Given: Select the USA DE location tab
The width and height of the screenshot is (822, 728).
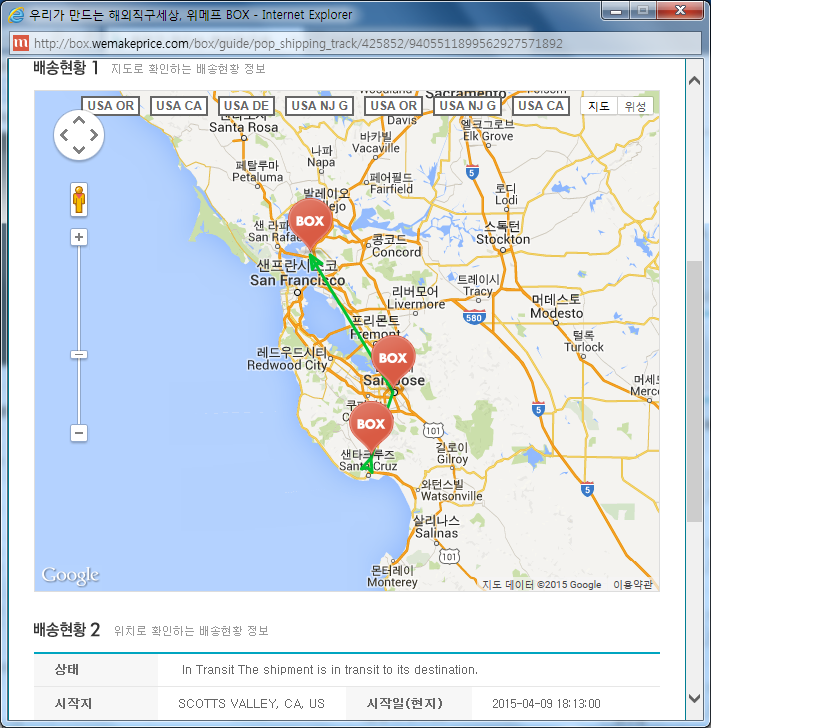Looking at the screenshot, I should tap(246, 106).
